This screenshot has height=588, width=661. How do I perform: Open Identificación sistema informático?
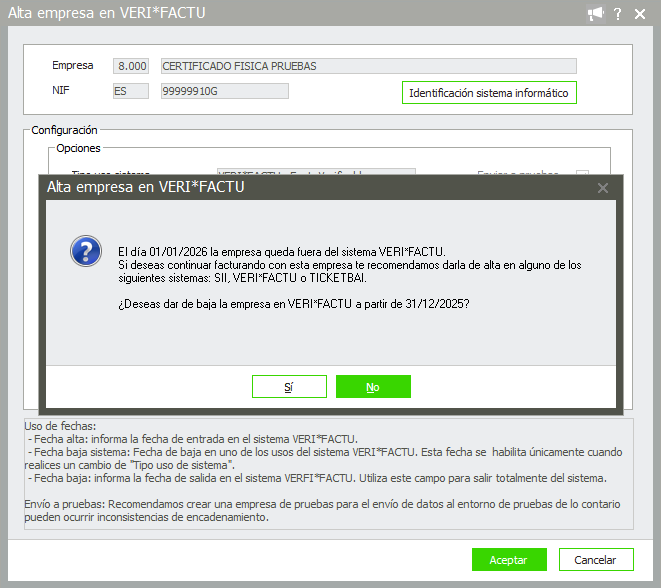[488, 93]
